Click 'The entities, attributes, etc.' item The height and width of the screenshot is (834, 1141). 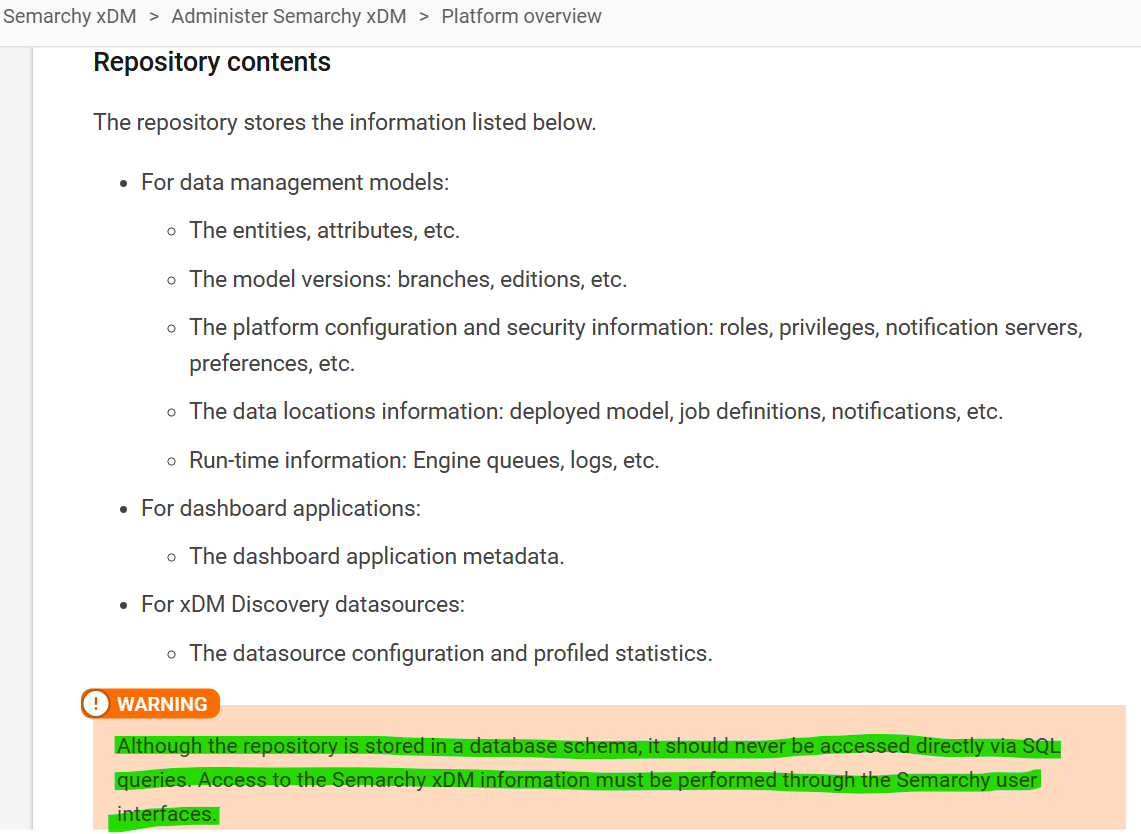click(x=325, y=231)
